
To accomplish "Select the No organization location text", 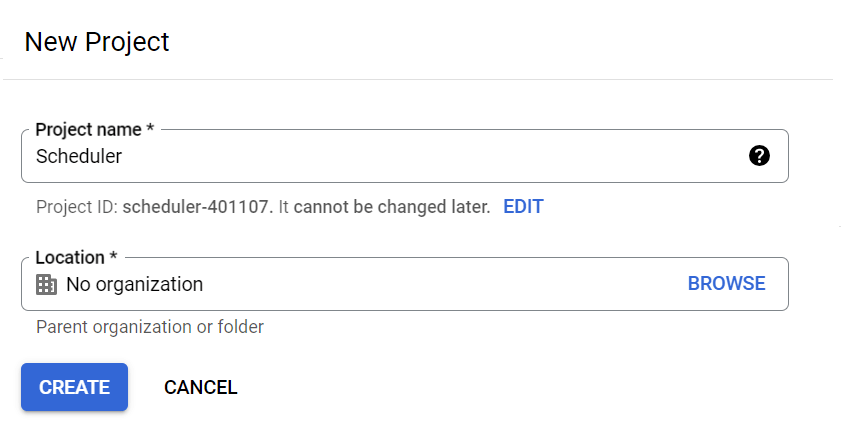I will coord(134,285).
